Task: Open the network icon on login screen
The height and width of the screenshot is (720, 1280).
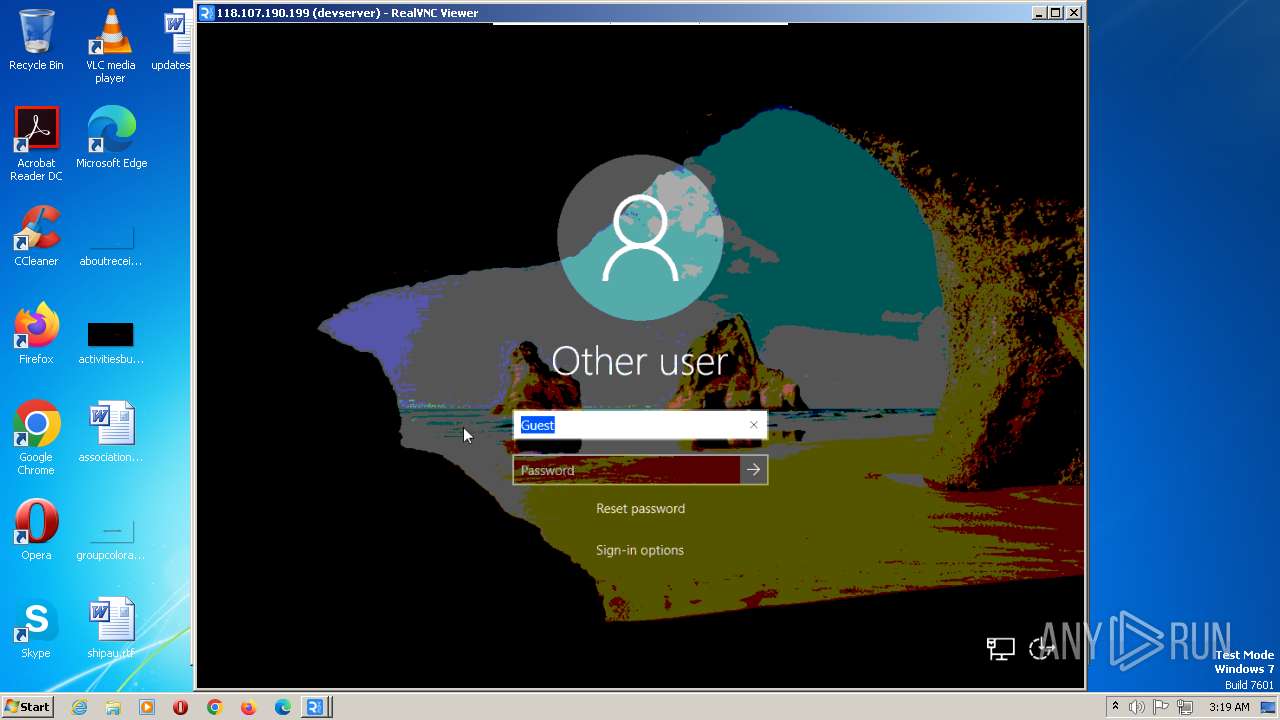Action: click(x=1000, y=649)
